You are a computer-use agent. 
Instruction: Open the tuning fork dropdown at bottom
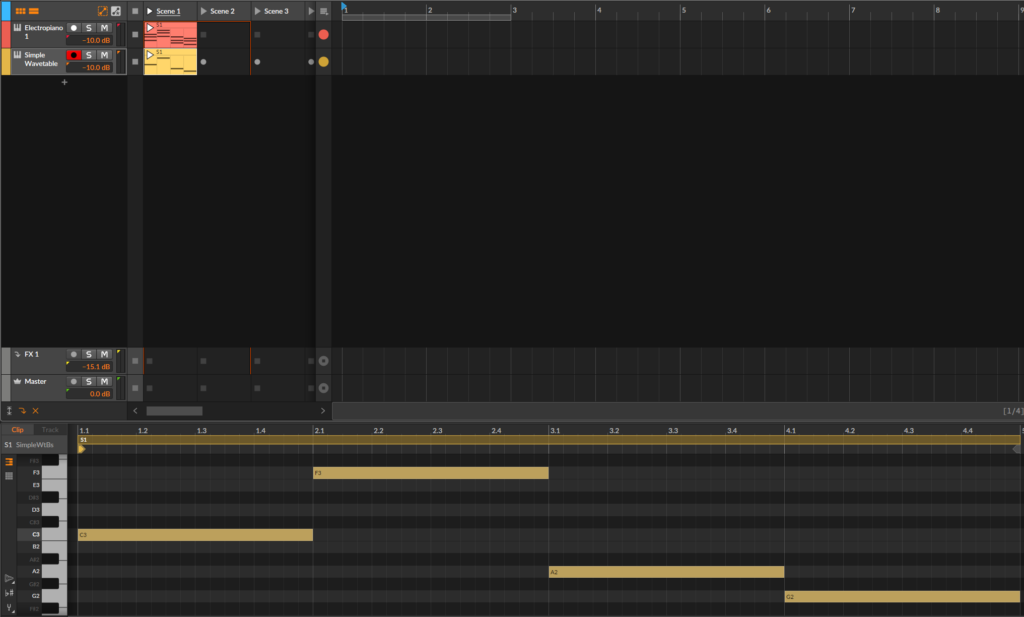(9, 608)
